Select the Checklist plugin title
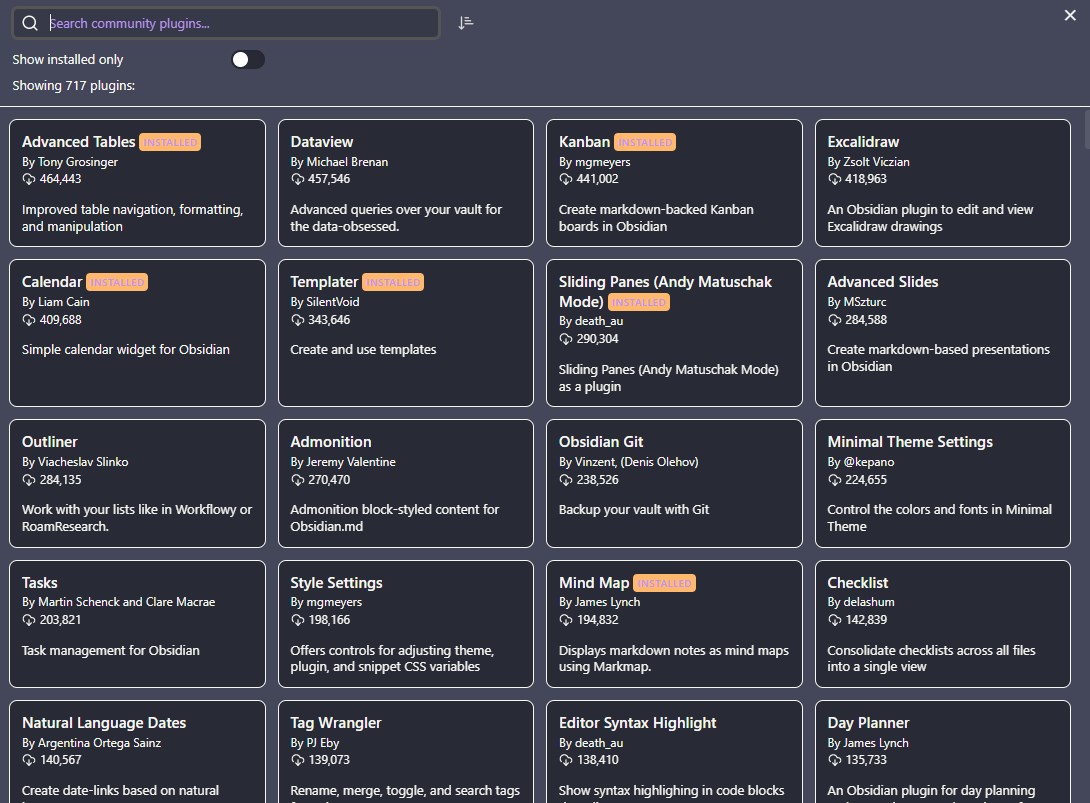Screen dimensions: 1090x803 [858, 583]
